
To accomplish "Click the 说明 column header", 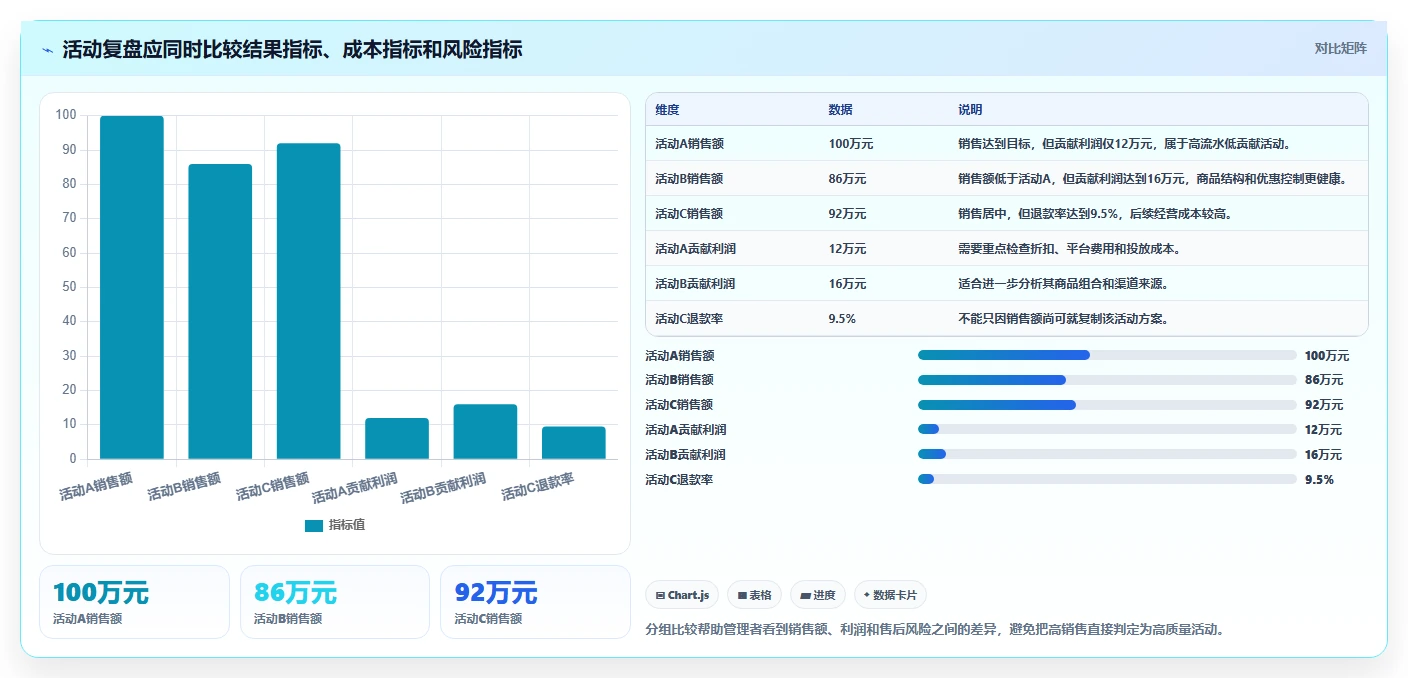I will pos(970,110).
